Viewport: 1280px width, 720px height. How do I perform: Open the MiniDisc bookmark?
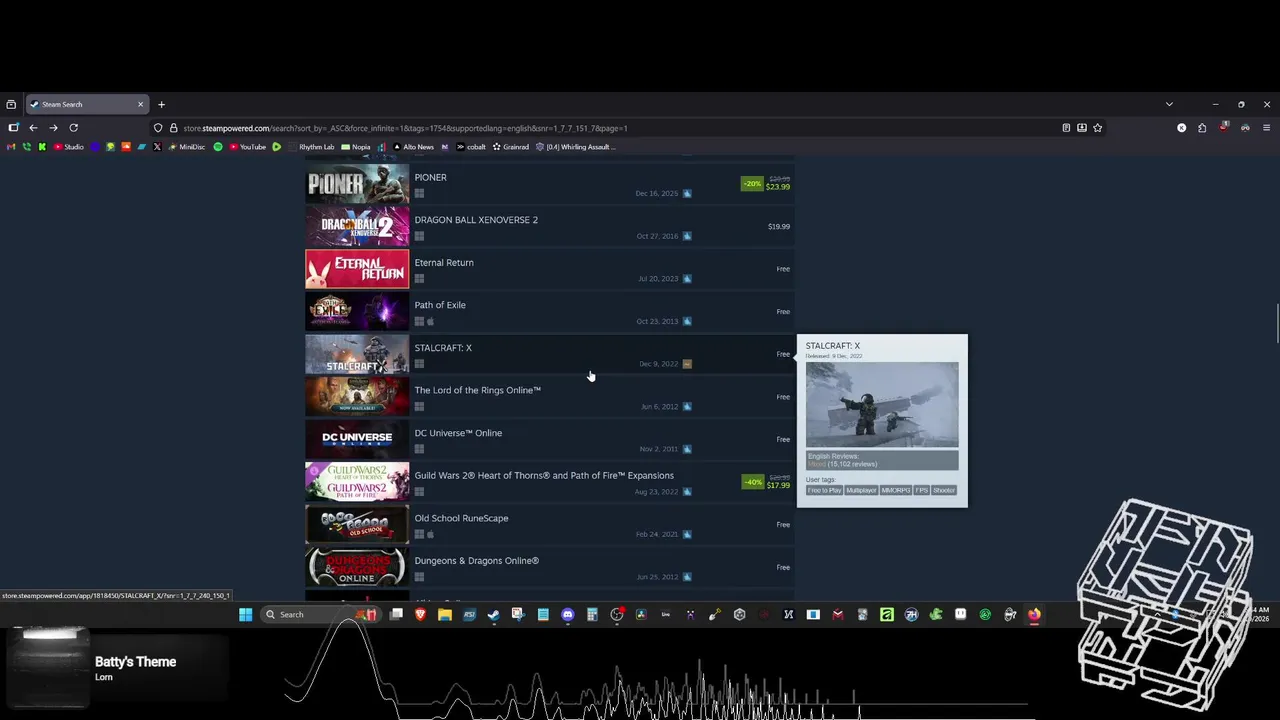click(185, 147)
